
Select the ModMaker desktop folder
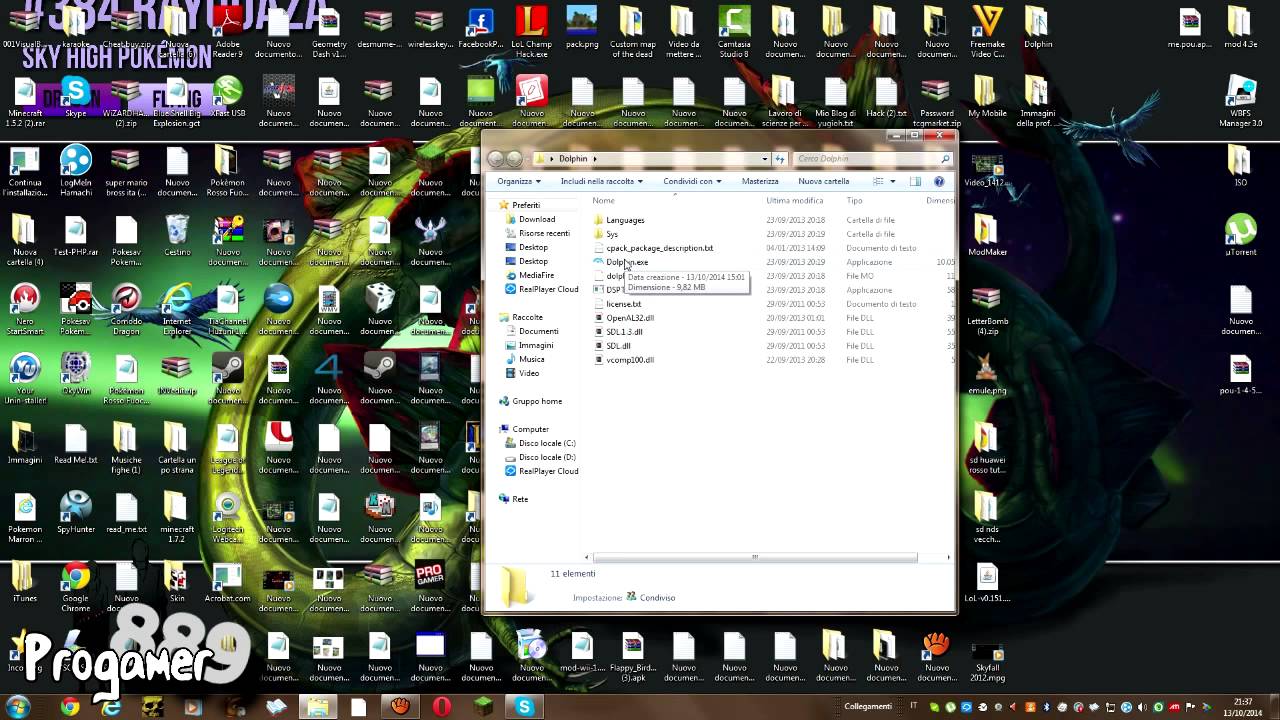[x=987, y=234]
